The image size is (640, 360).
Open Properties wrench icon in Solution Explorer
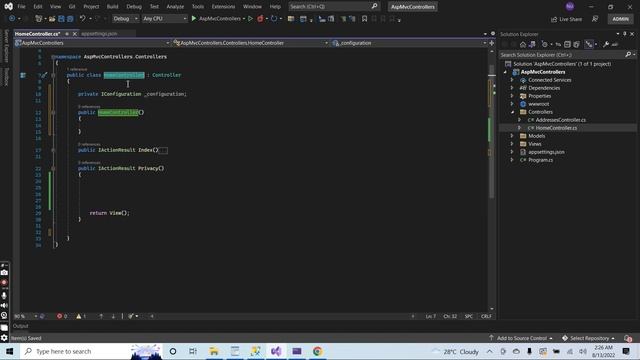(606, 44)
